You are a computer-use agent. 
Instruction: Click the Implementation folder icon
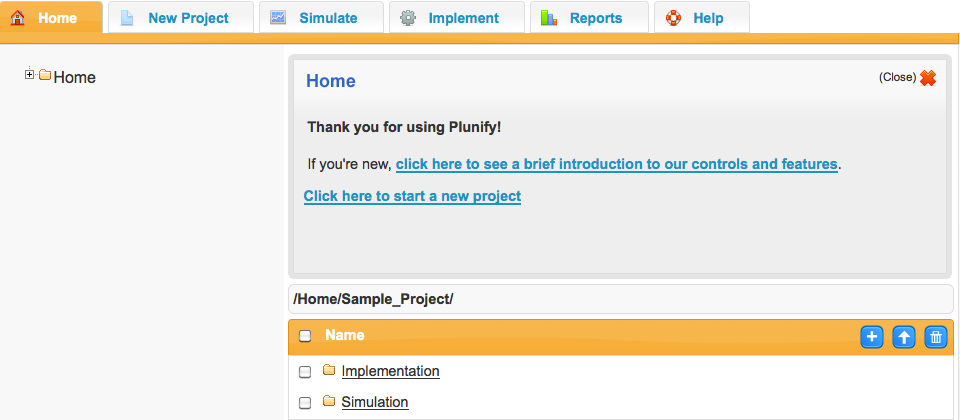pos(329,369)
